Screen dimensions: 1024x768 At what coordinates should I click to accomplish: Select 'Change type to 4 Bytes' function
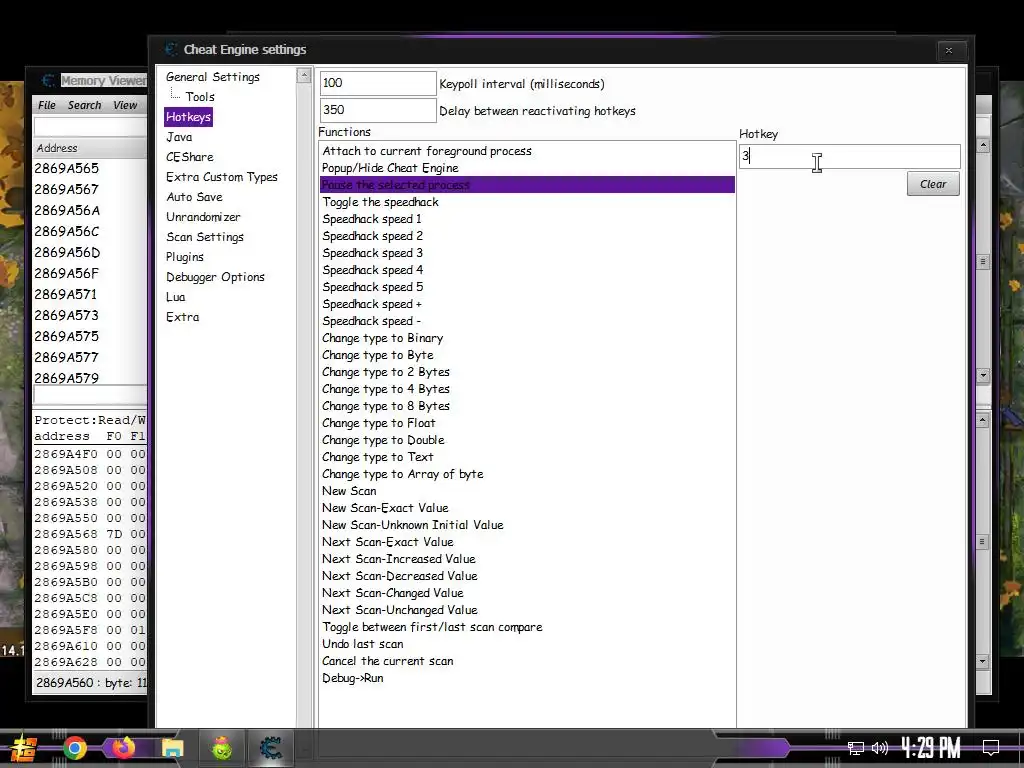click(527, 389)
